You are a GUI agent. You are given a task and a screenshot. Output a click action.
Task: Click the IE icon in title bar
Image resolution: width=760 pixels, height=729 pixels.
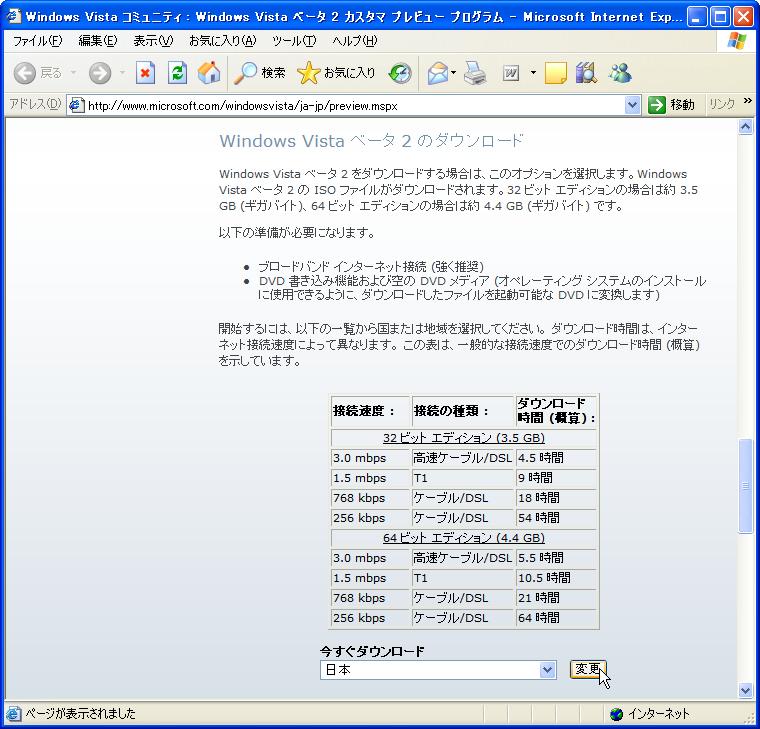[14, 16]
